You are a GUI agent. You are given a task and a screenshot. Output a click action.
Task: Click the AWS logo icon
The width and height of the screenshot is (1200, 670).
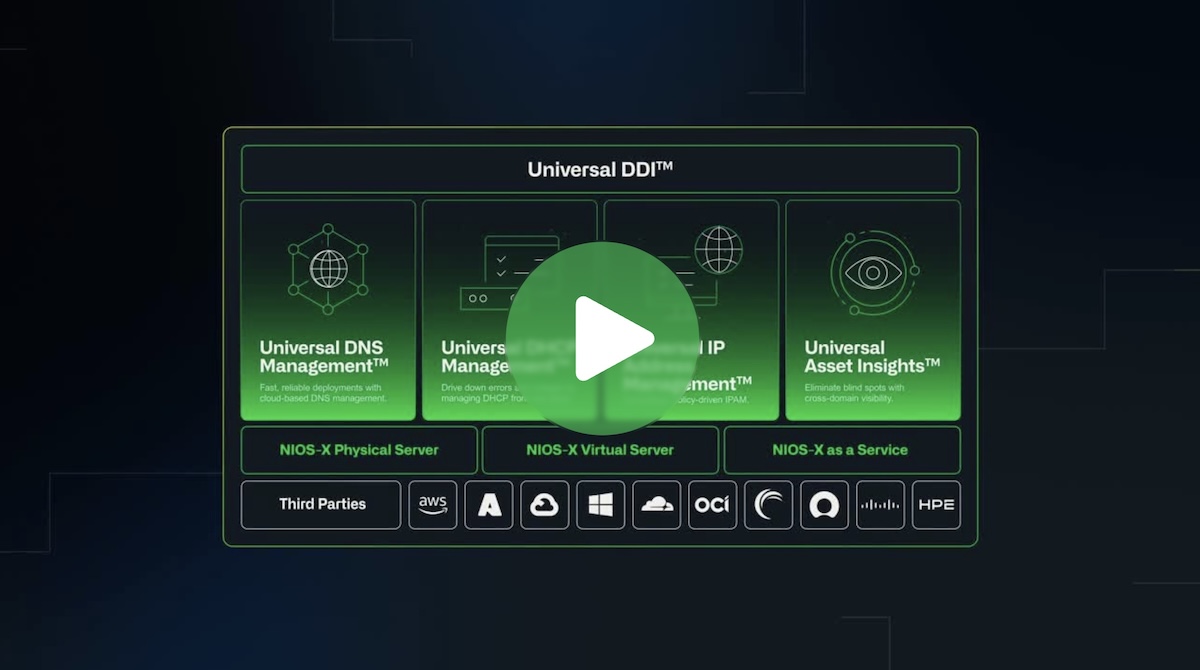click(433, 505)
